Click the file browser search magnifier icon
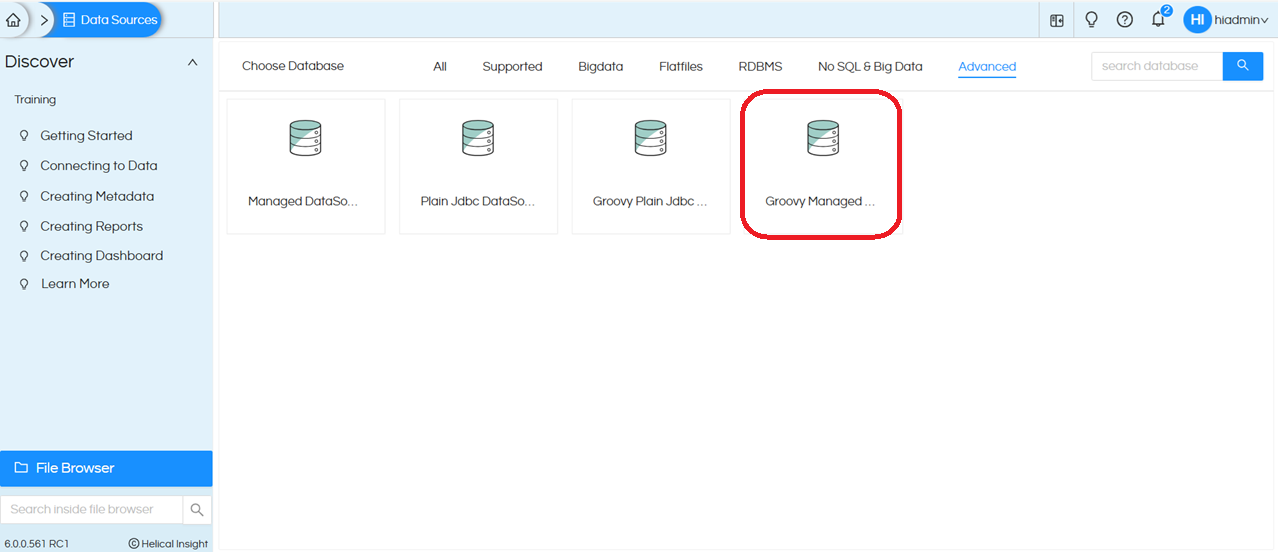The height and width of the screenshot is (552, 1278). click(197, 510)
